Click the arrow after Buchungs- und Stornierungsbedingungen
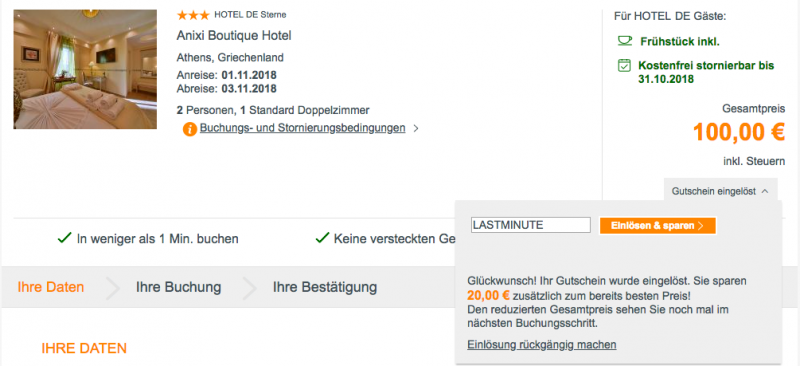This screenshot has height=366, width=800. click(416, 129)
